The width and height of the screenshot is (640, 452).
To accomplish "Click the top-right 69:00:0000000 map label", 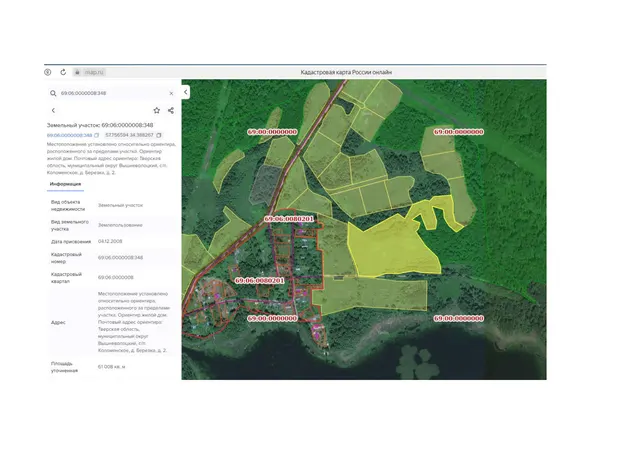I will [x=459, y=132].
